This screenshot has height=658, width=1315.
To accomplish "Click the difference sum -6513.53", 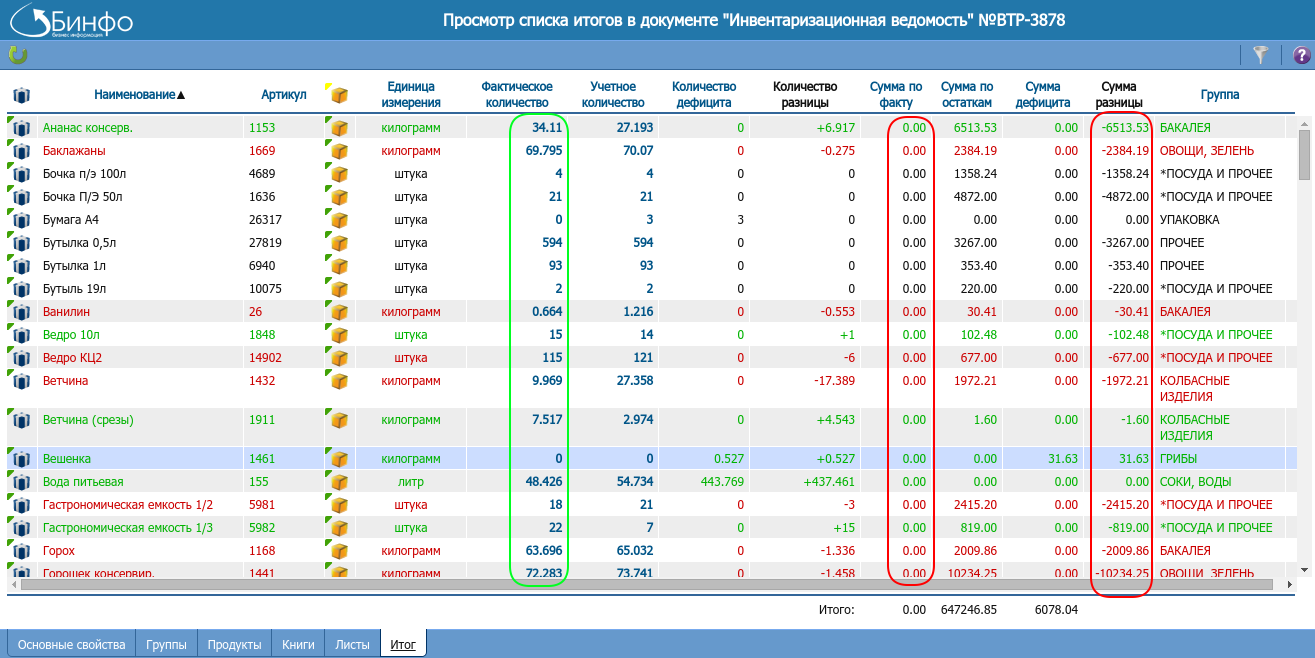I will point(1124,128).
